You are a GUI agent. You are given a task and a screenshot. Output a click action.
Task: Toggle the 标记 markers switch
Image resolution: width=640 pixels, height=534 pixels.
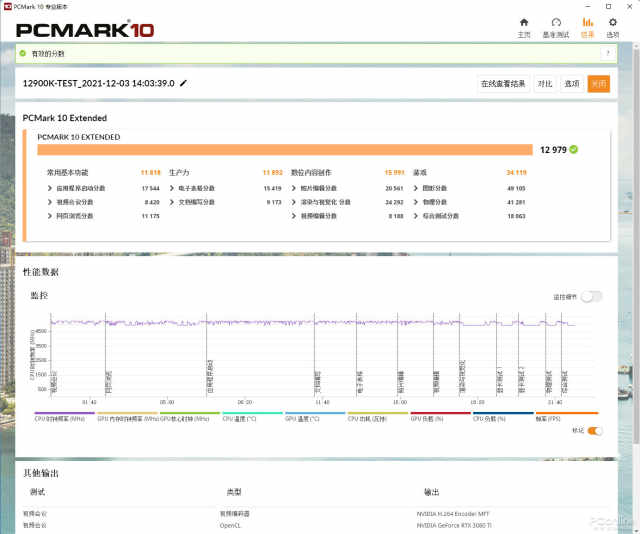click(595, 431)
